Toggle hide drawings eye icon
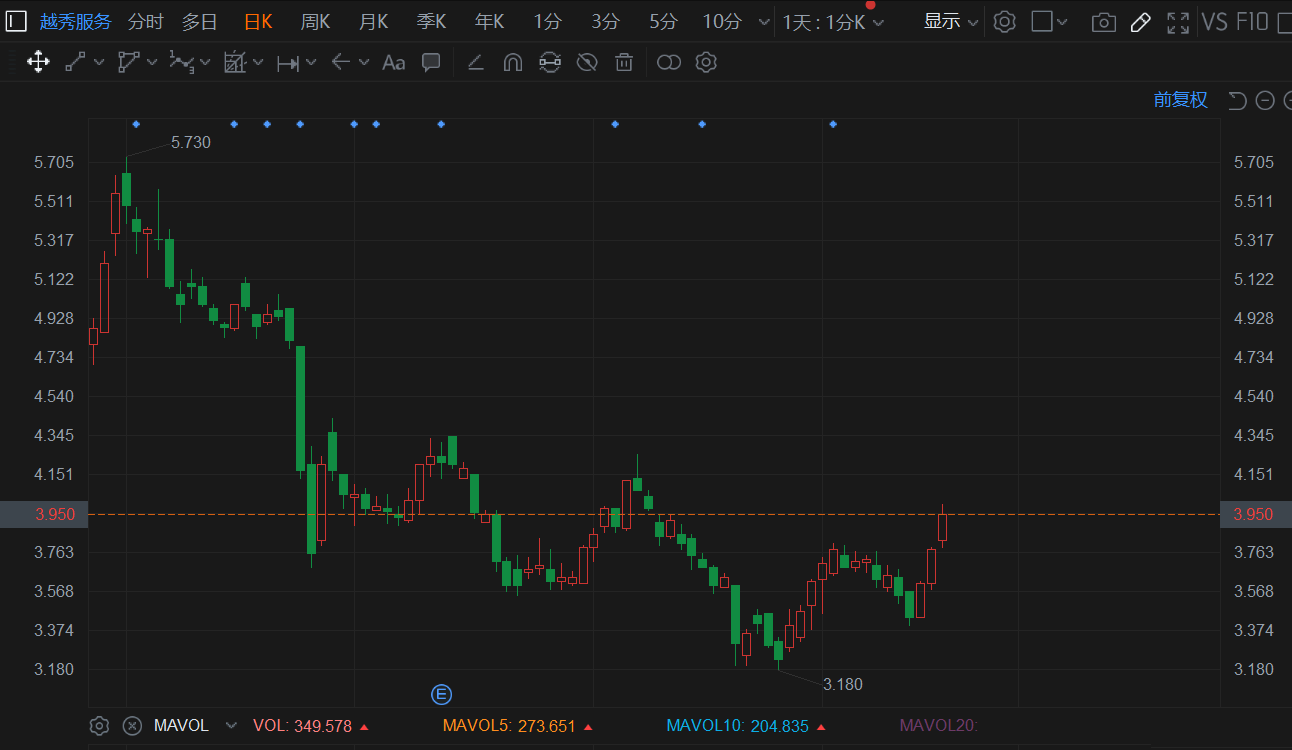Screen dimensions: 1292x750 click(587, 63)
